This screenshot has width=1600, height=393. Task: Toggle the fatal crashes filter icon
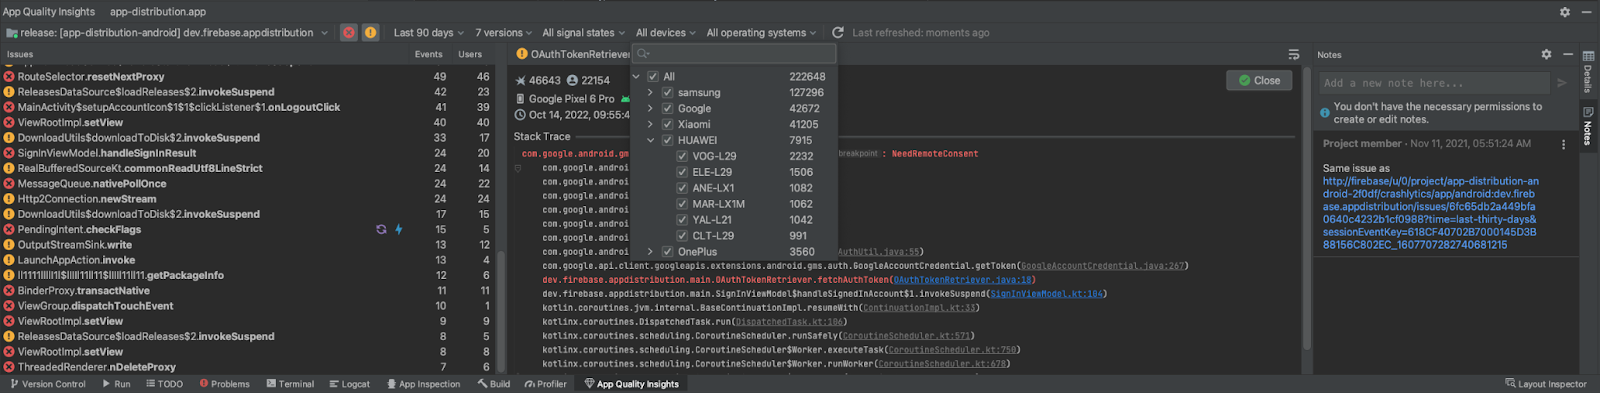(x=348, y=33)
